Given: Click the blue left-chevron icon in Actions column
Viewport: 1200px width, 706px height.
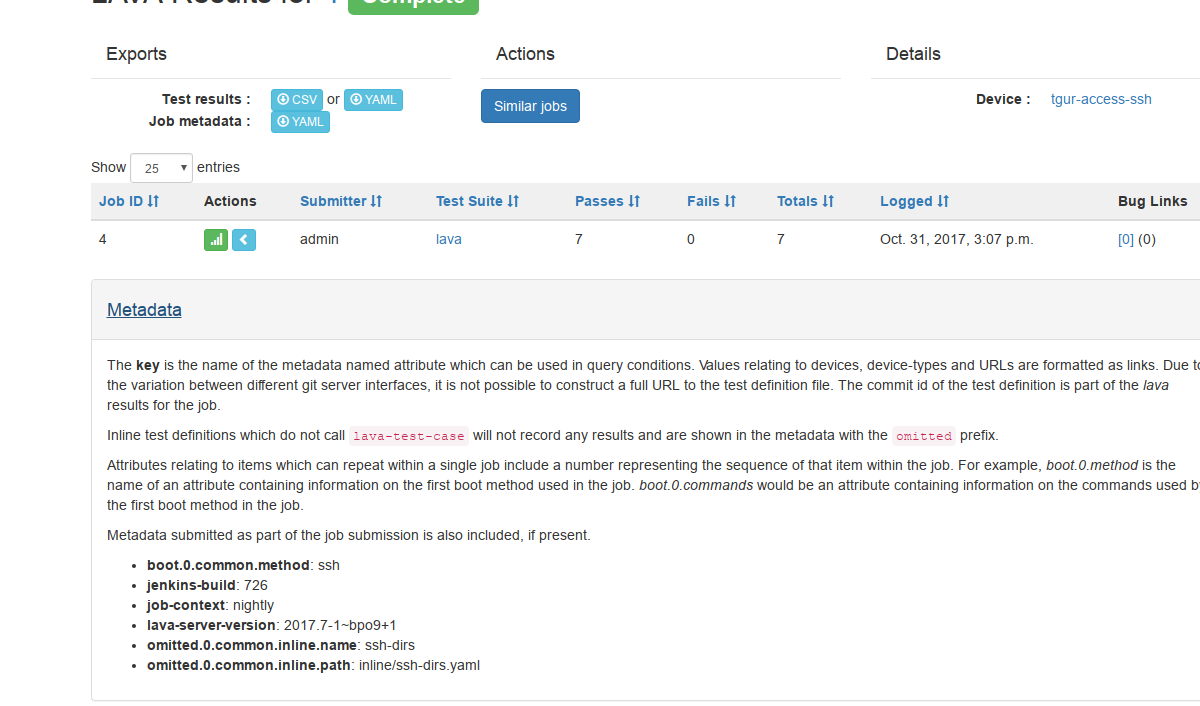Looking at the screenshot, I should (244, 240).
